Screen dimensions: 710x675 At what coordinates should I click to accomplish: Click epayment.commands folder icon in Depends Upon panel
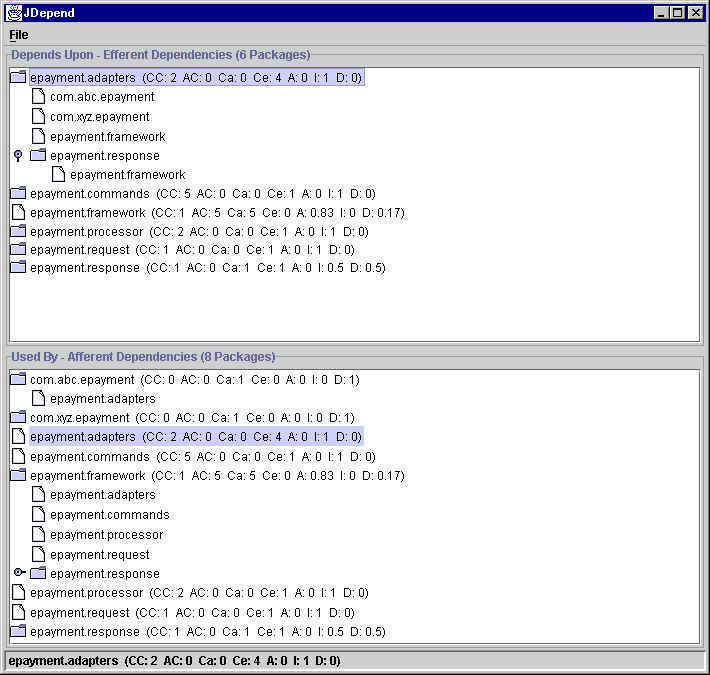[18, 194]
